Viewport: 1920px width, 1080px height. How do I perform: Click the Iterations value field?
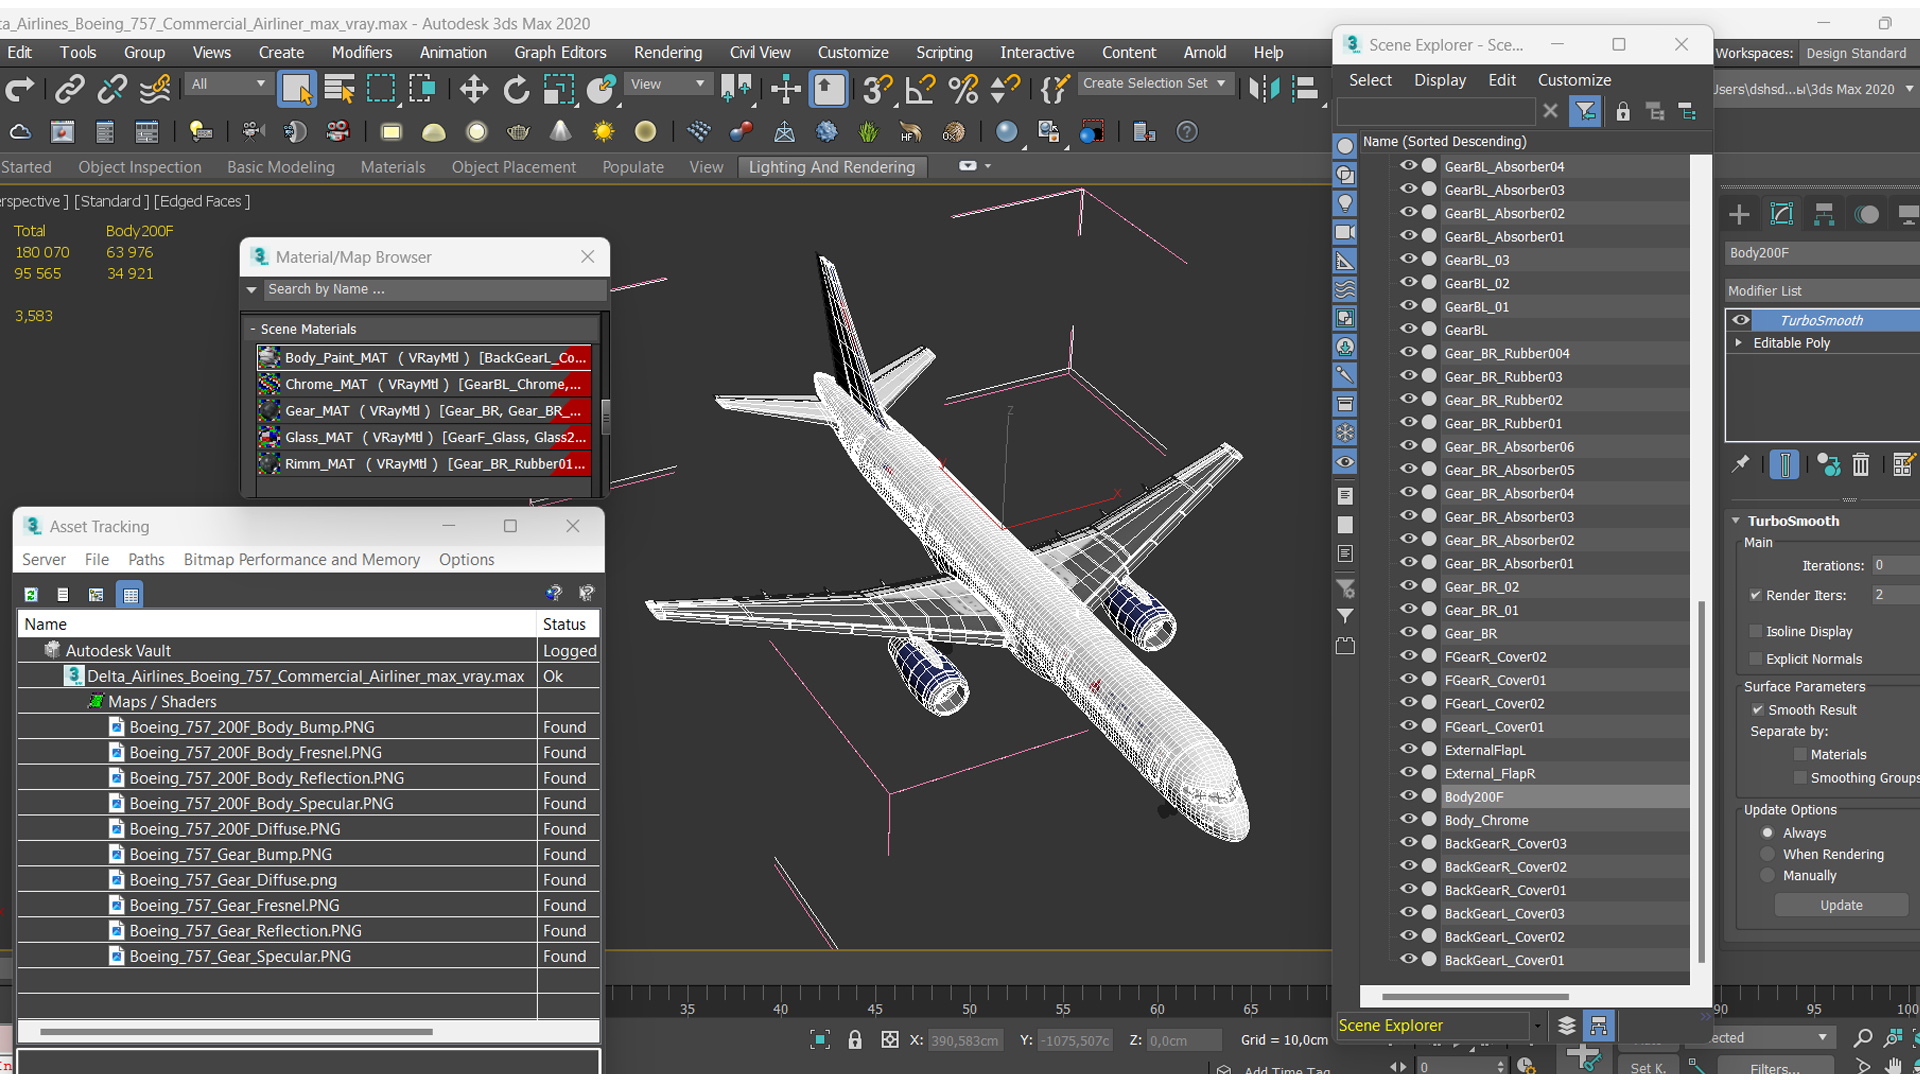[x=1895, y=565]
